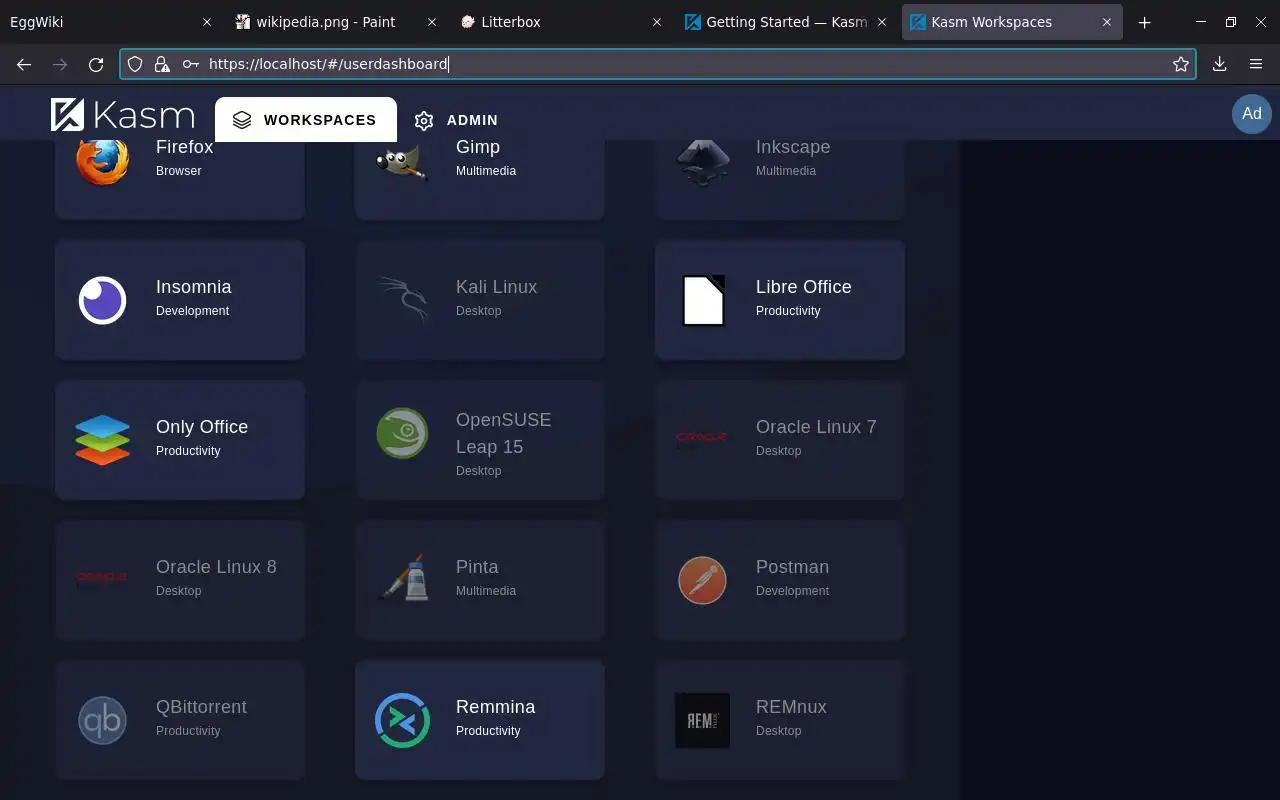Open the Firefox browser workspace icon

point(103,160)
